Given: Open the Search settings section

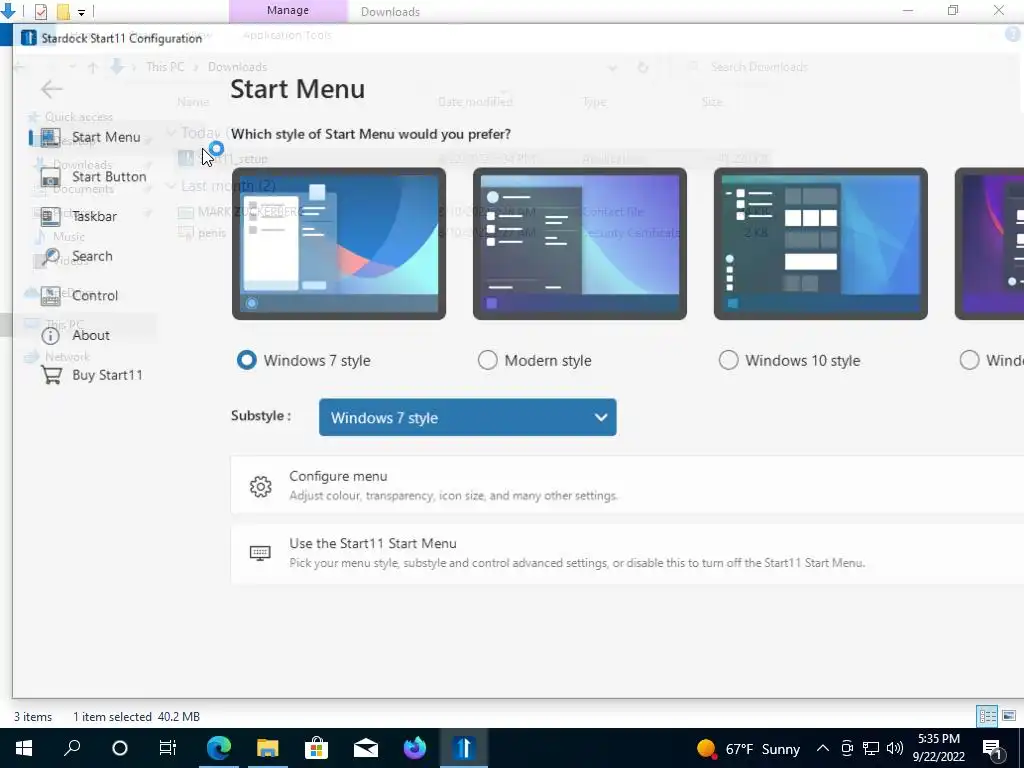Looking at the screenshot, I should tap(77, 256).
